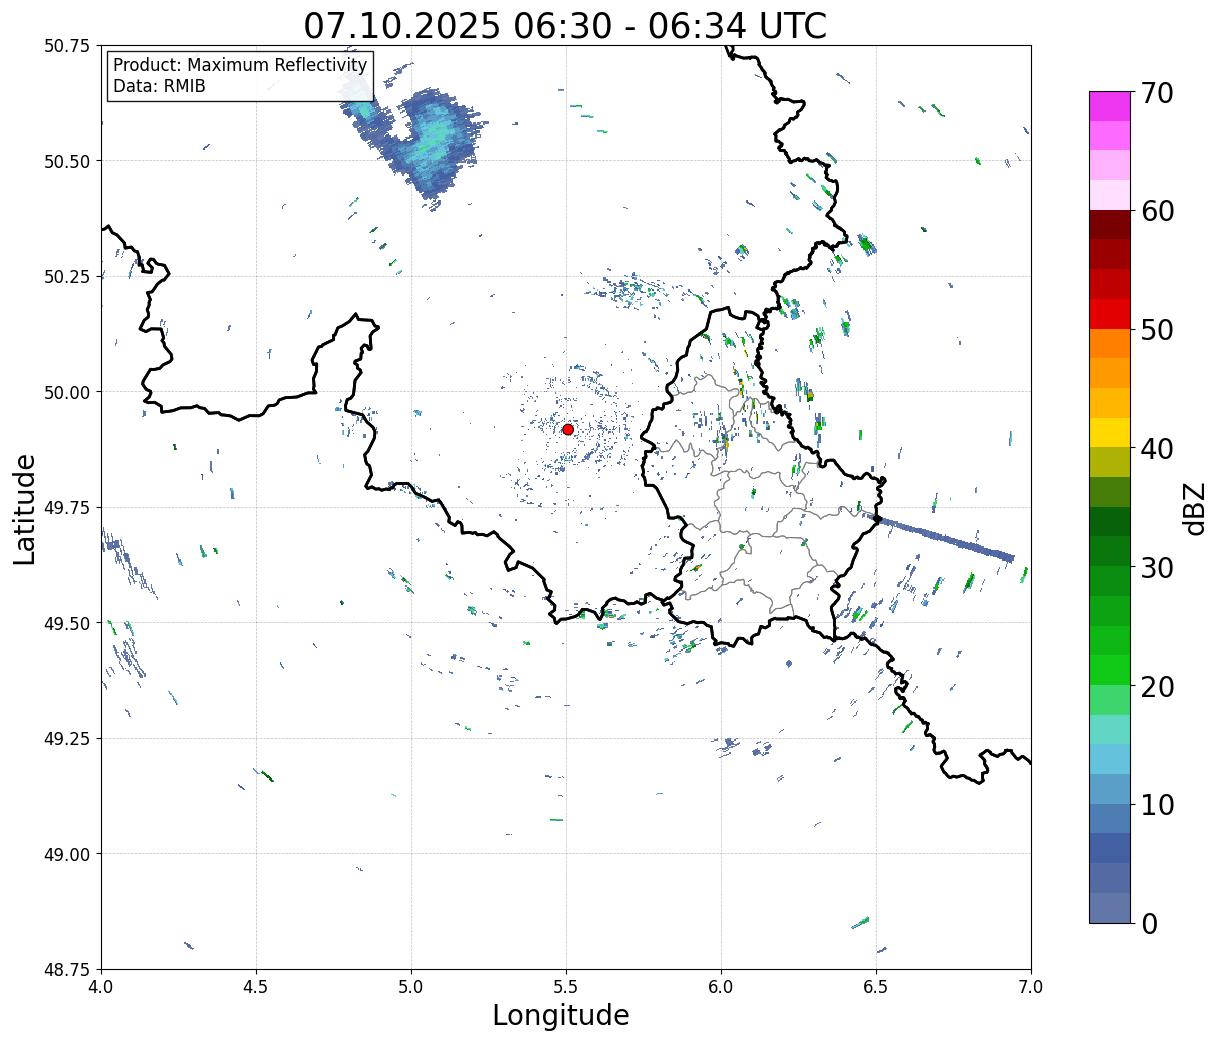Click the magenta top colorbar swatch

click(1110, 106)
